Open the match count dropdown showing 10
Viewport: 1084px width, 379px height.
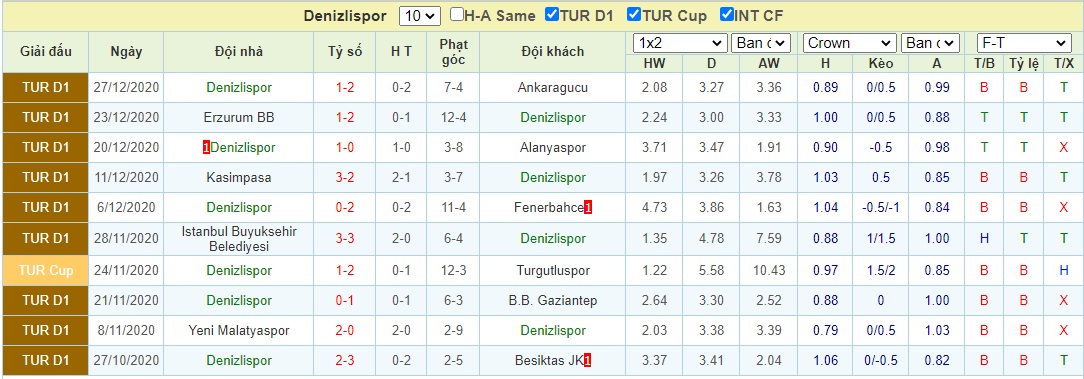pos(420,16)
